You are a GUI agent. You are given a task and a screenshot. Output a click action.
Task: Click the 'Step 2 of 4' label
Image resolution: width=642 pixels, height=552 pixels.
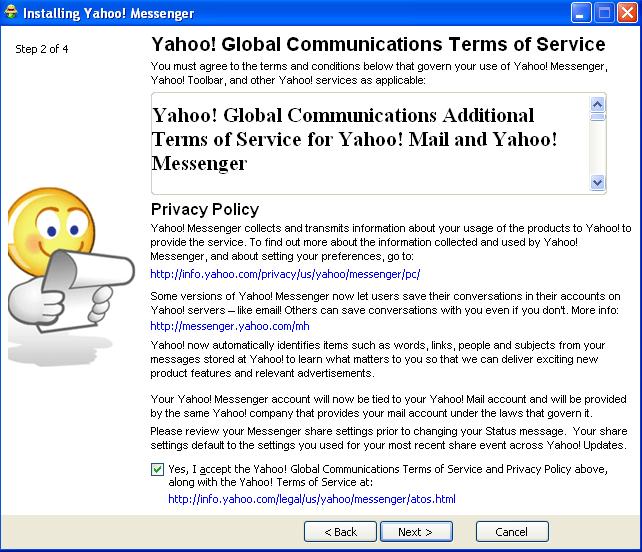42,49
